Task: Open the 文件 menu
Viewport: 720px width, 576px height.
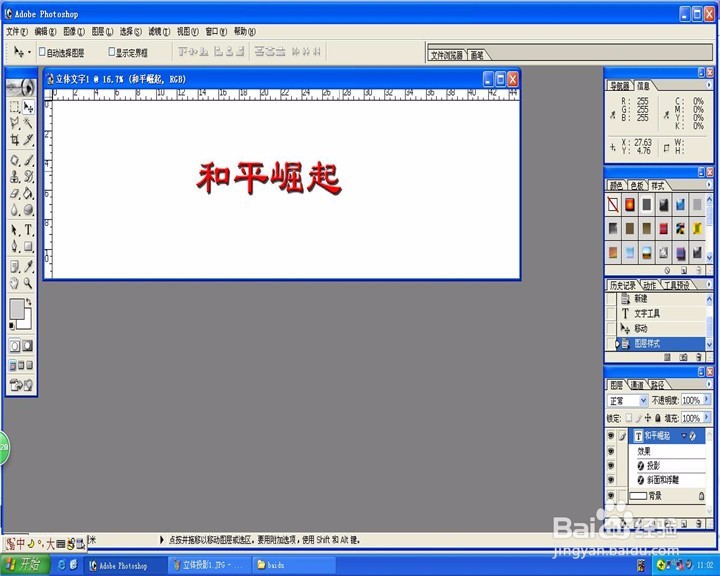Action: (17, 31)
